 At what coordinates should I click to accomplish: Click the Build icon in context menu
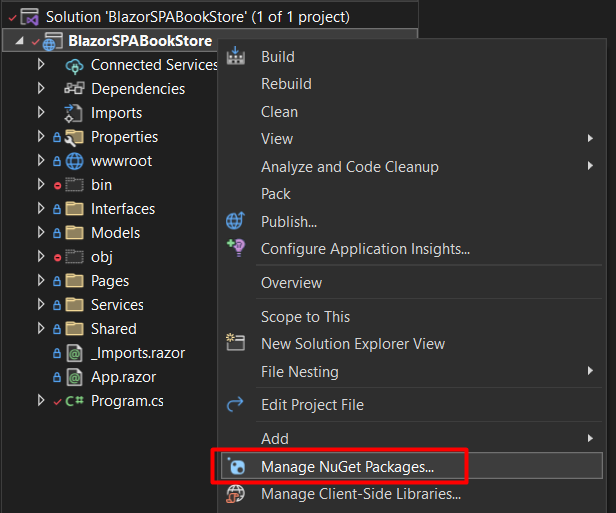pos(236,57)
